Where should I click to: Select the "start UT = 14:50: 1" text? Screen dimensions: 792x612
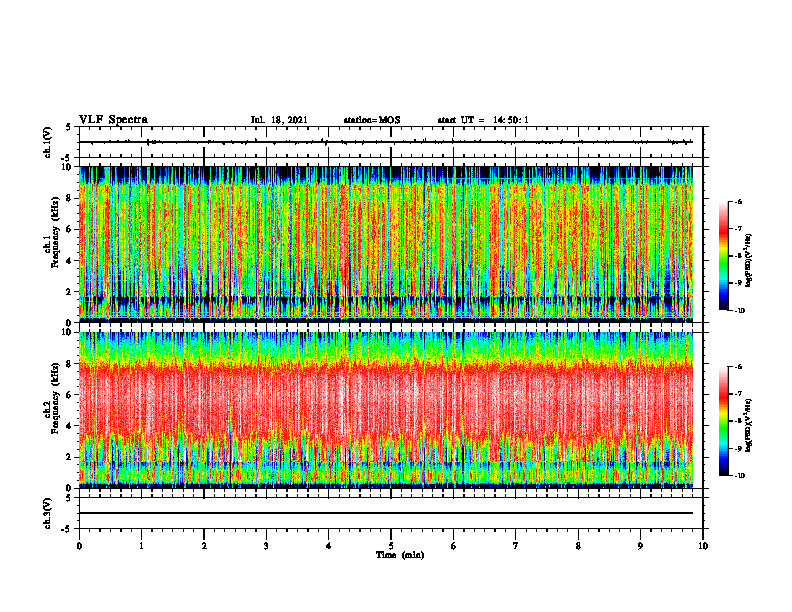coord(483,120)
